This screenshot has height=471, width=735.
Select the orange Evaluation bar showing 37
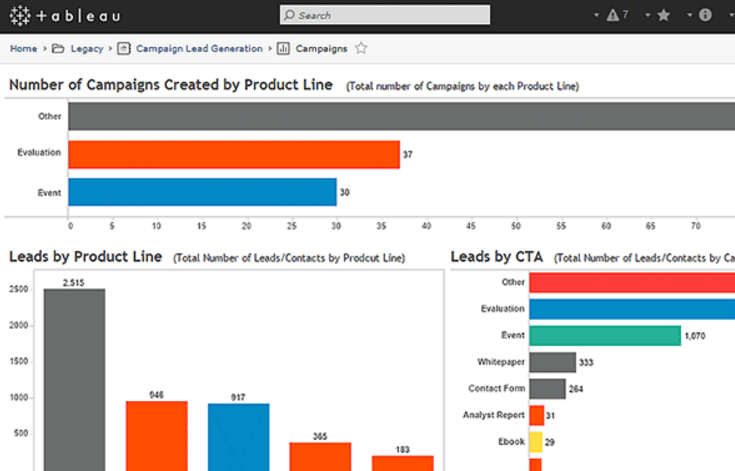pos(234,154)
